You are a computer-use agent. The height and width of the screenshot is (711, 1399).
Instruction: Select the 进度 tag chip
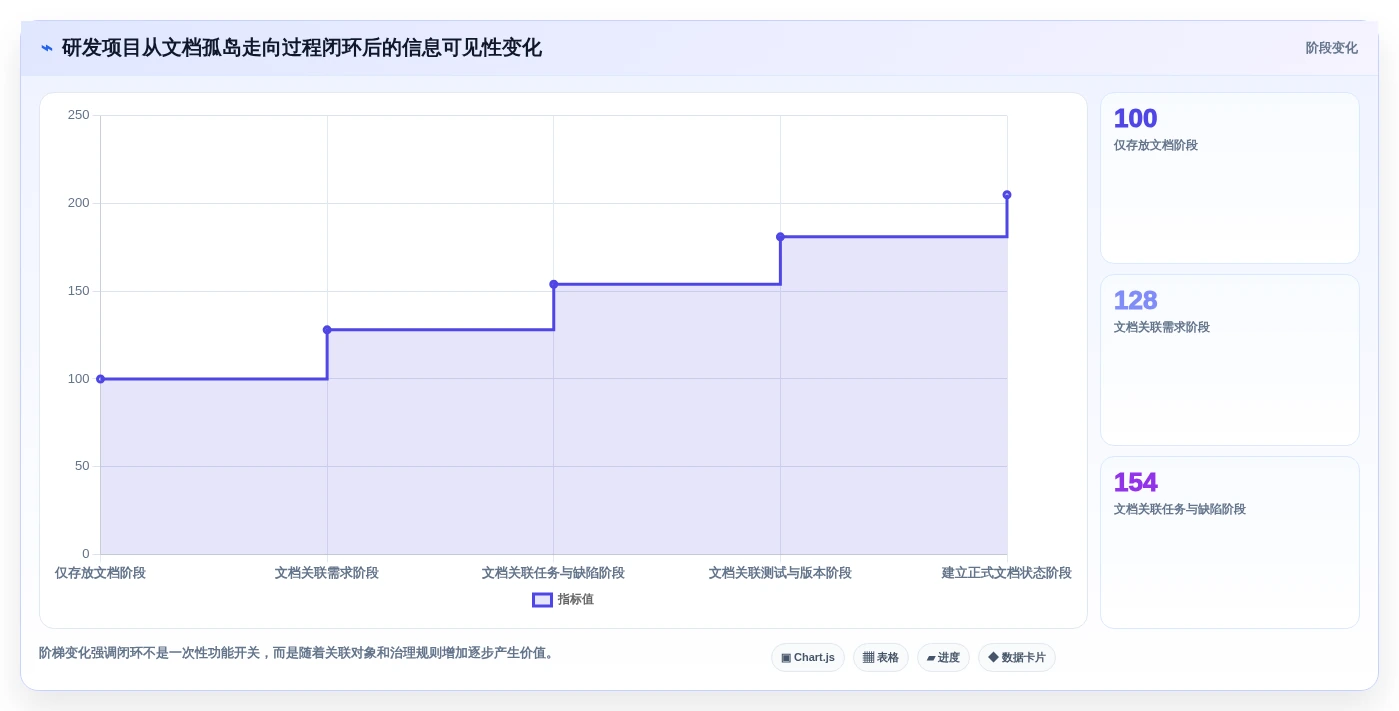point(943,657)
